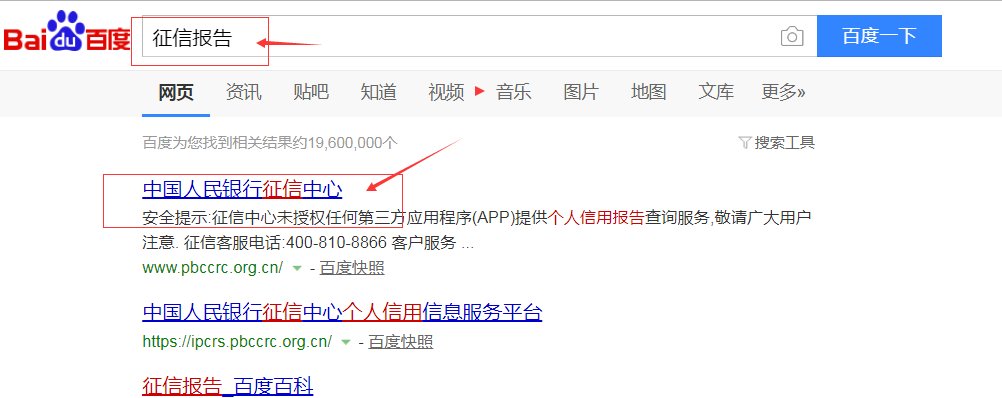This screenshot has height=398, width=1002.
Task: Open 征信报告_百度百科 result
Action: [228, 386]
